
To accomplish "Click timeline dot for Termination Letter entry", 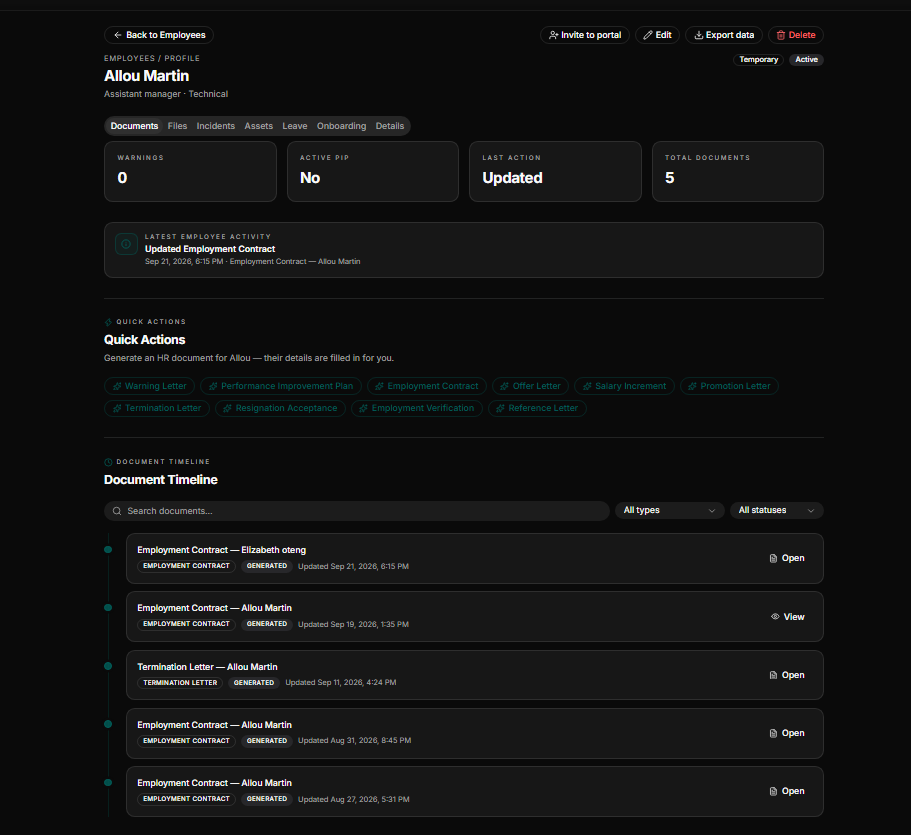I will click(108, 666).
